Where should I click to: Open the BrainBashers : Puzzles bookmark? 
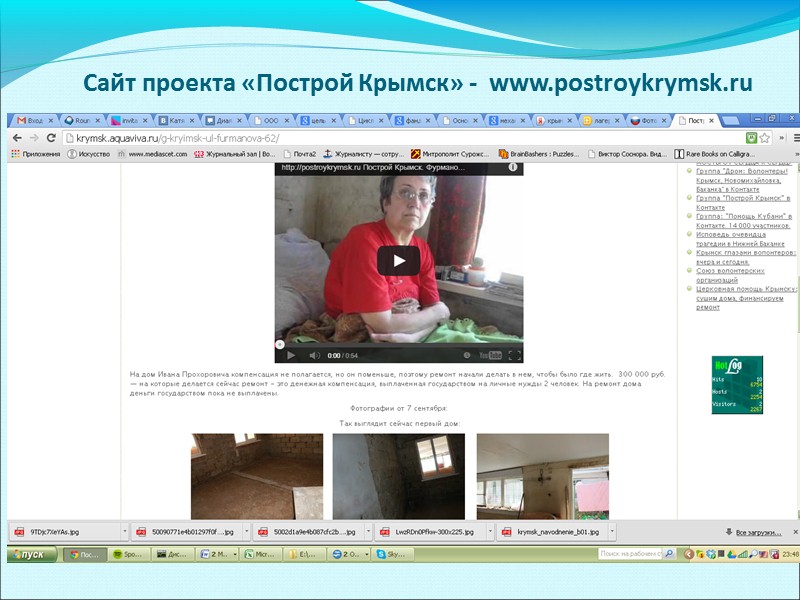pyautogui.click(x=539, y=154)
